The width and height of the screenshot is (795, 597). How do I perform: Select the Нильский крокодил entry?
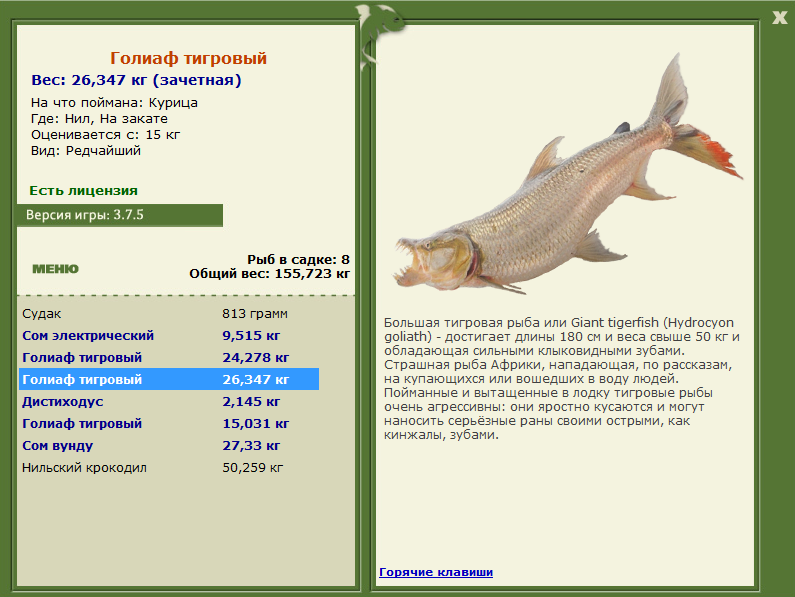[169, 468]
